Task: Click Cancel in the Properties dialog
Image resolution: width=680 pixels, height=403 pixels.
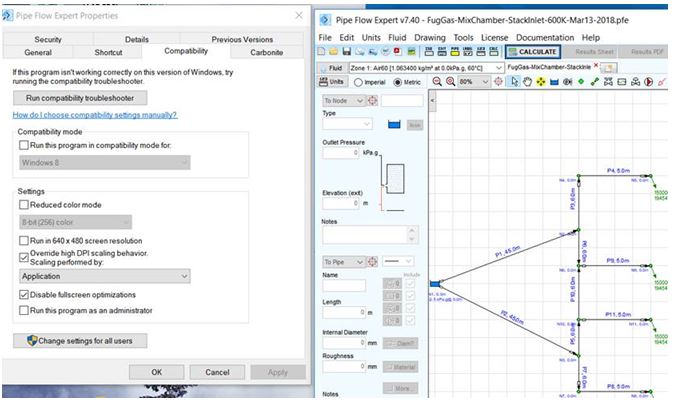Action: pyautogui.click(x=217, y=372)
